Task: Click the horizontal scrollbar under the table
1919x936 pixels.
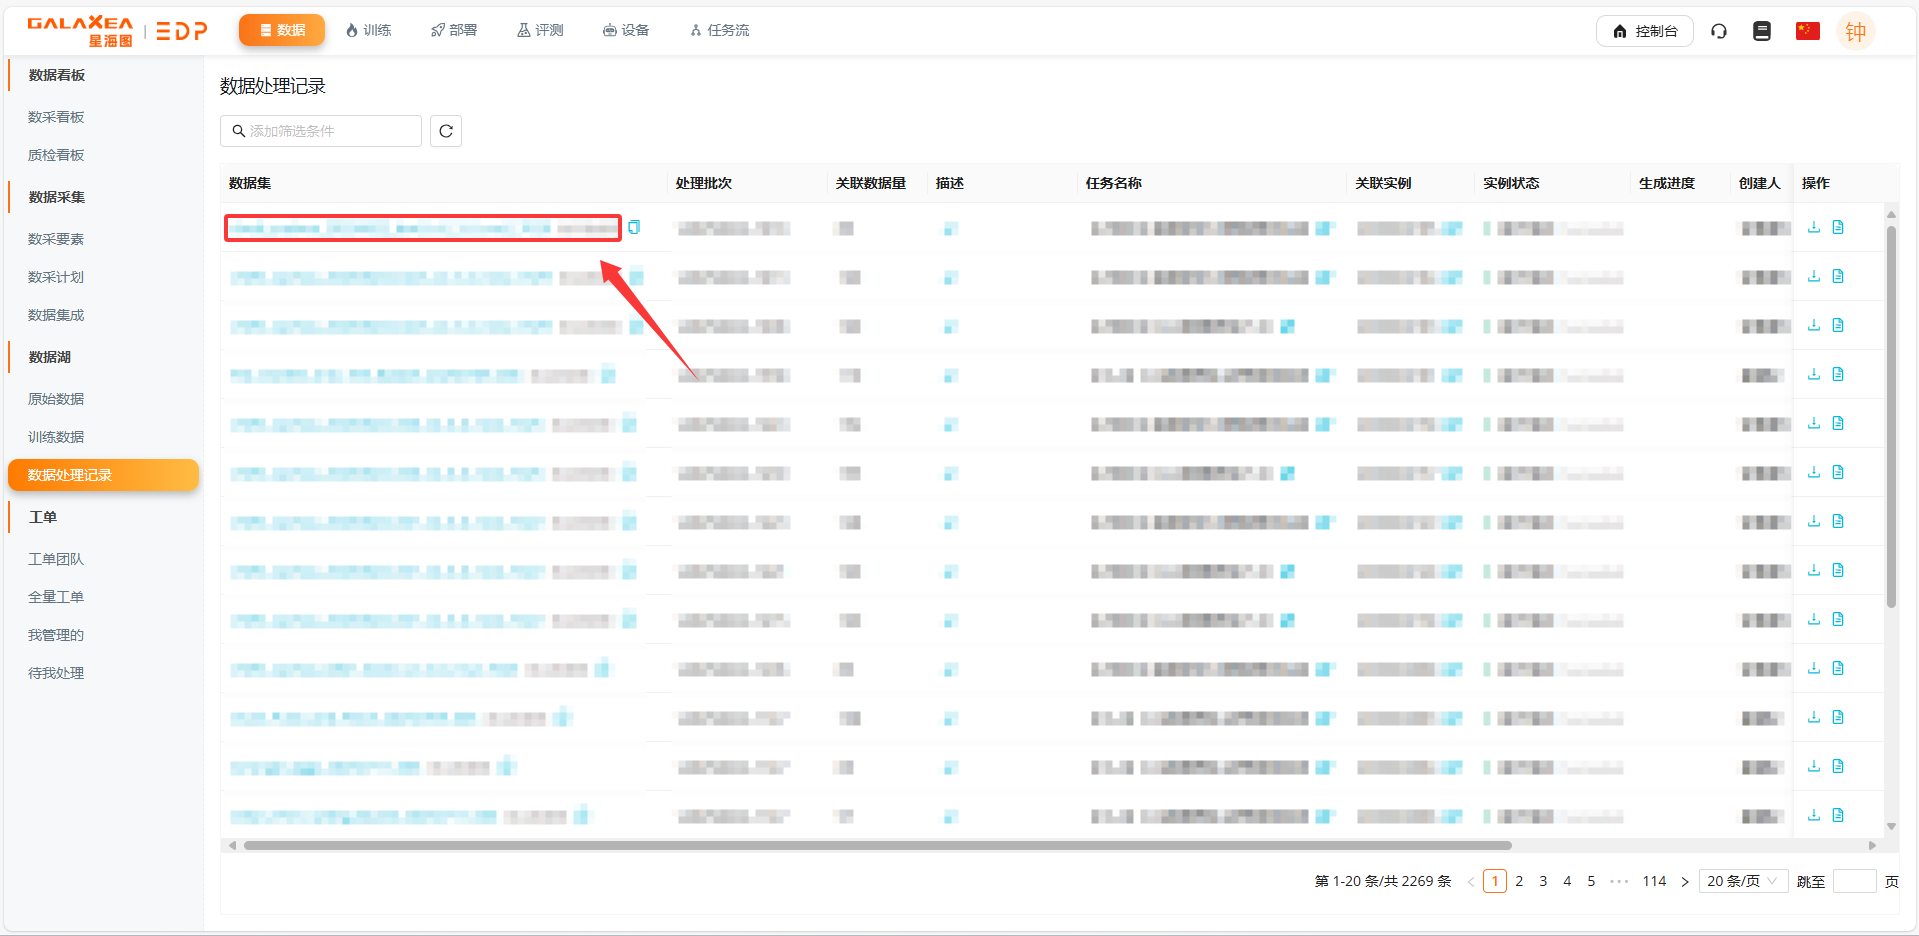Action: click(x=877, y=845)
